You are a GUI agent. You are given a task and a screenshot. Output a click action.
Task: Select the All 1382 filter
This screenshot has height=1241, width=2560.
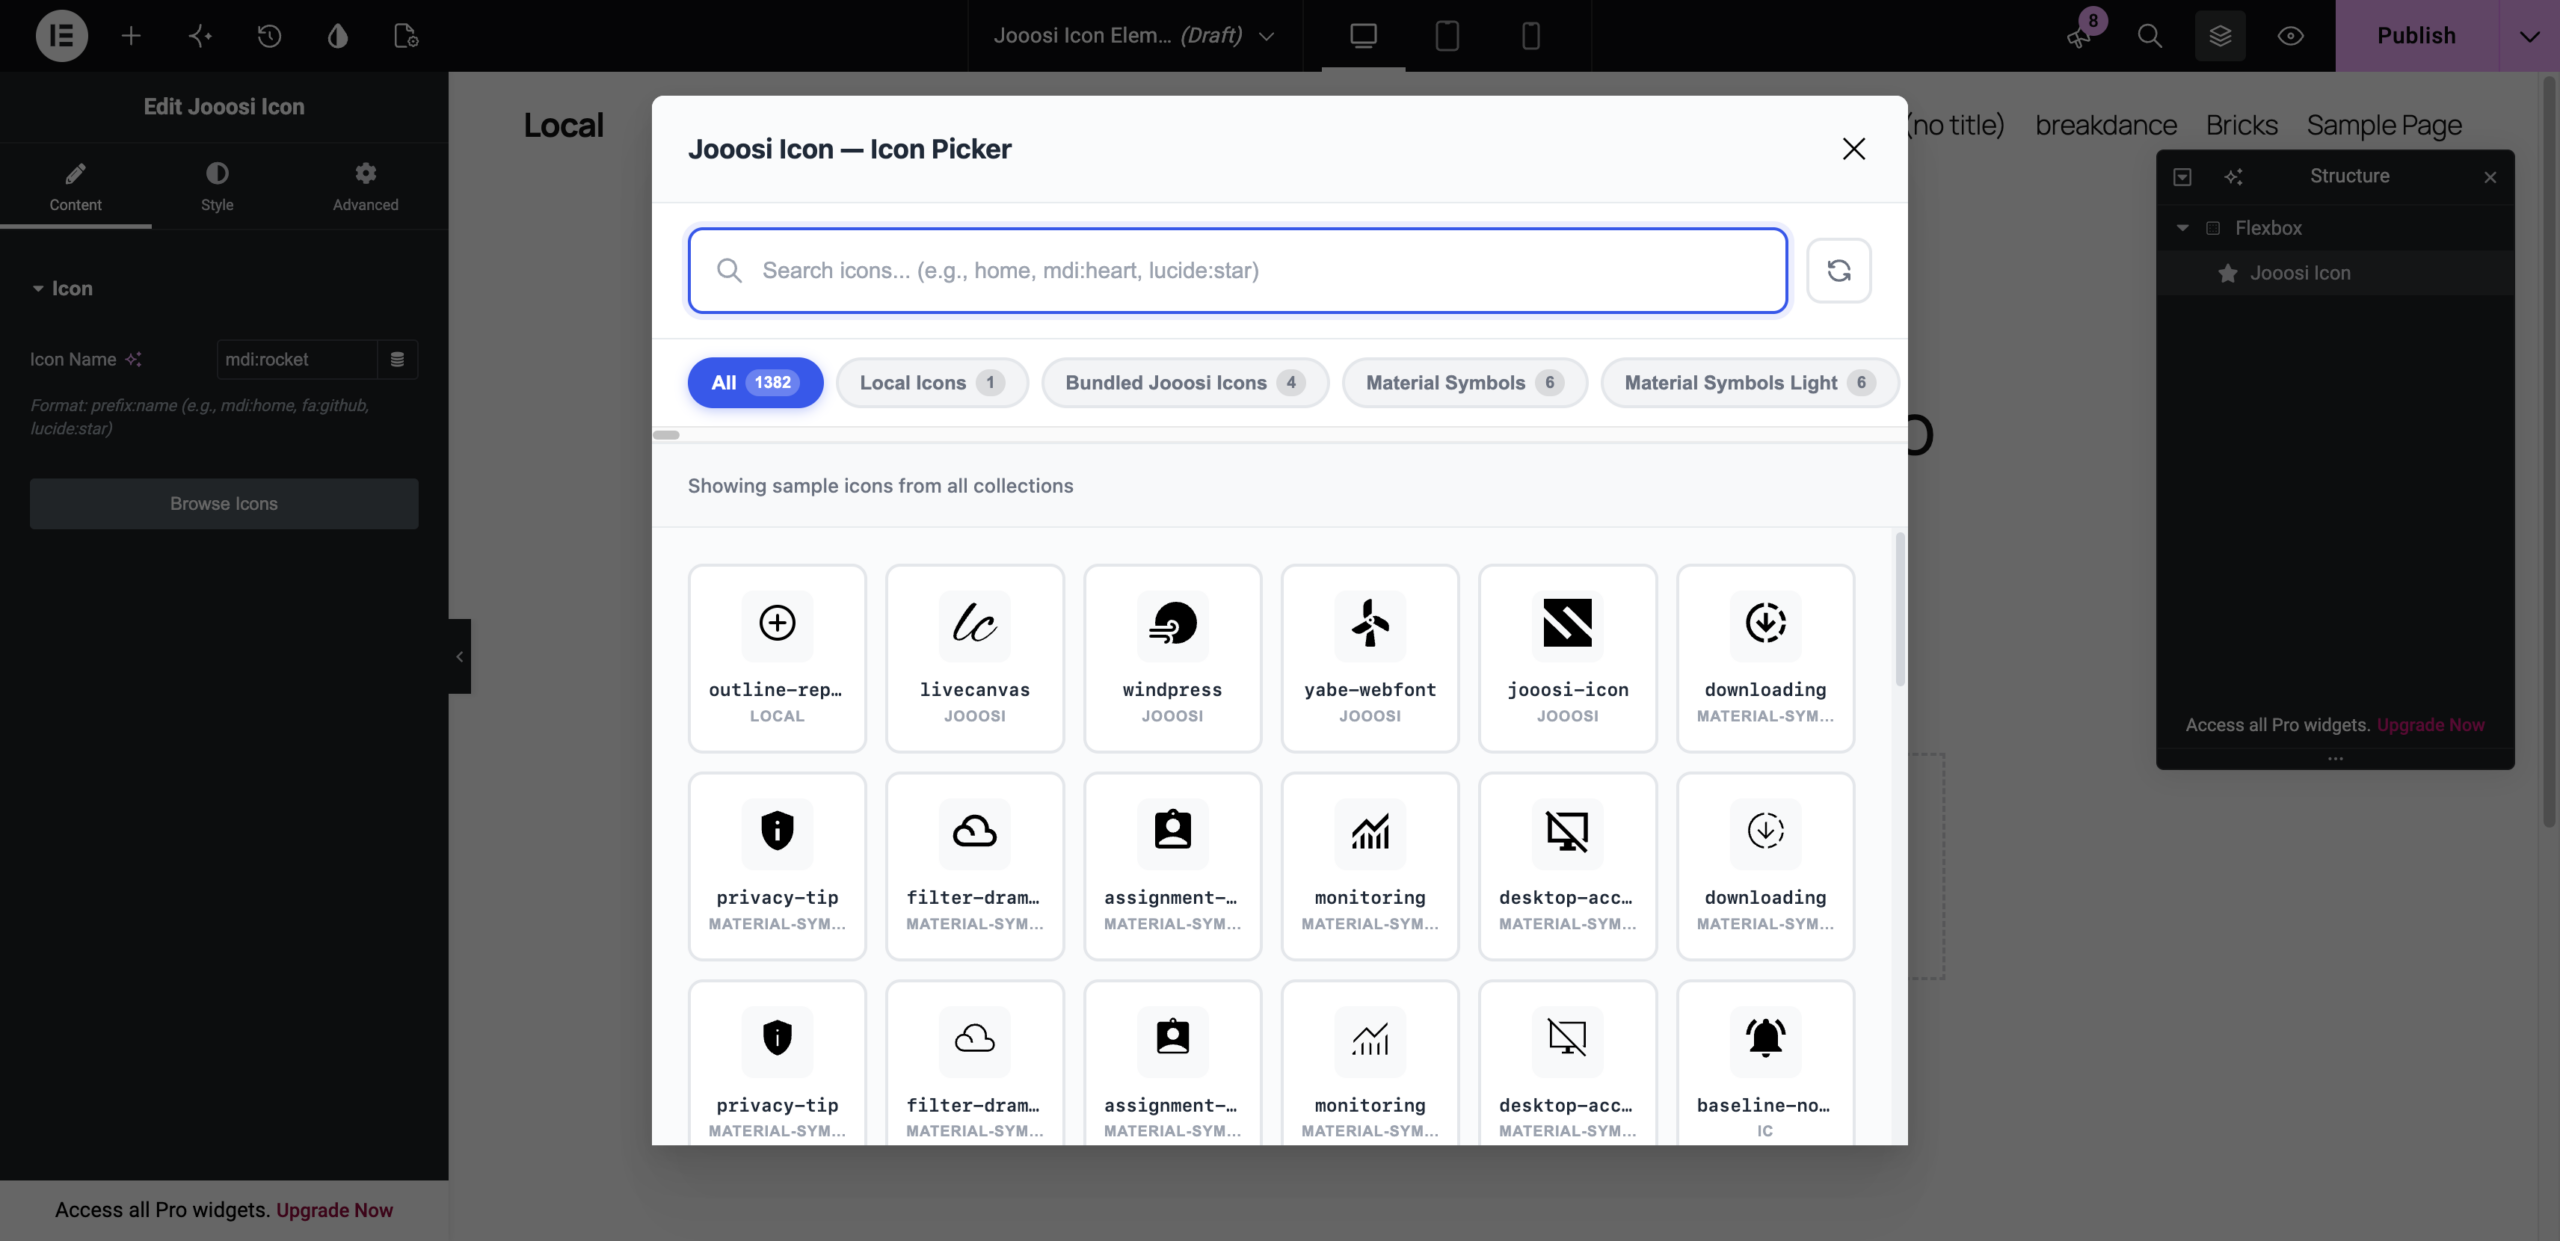755,382
